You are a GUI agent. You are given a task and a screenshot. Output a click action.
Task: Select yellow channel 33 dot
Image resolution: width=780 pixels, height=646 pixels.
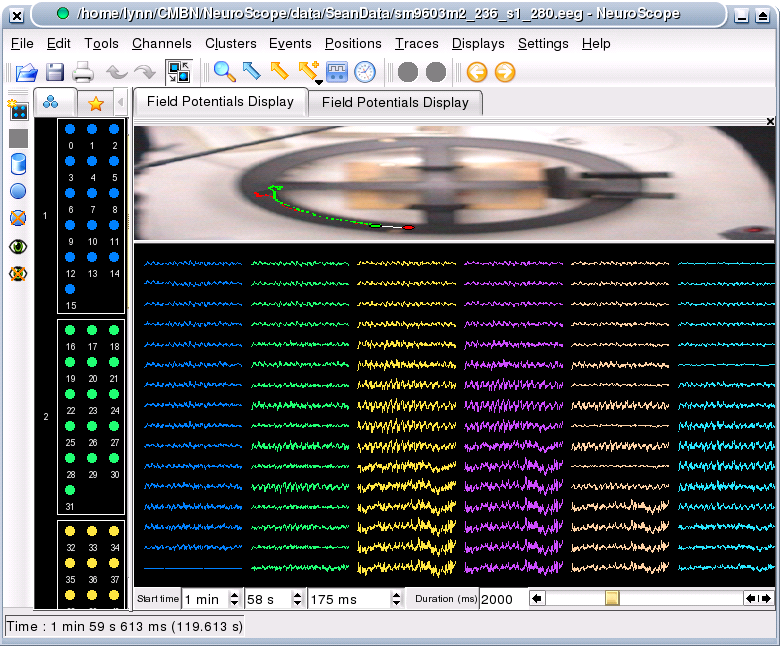[92, 531]
